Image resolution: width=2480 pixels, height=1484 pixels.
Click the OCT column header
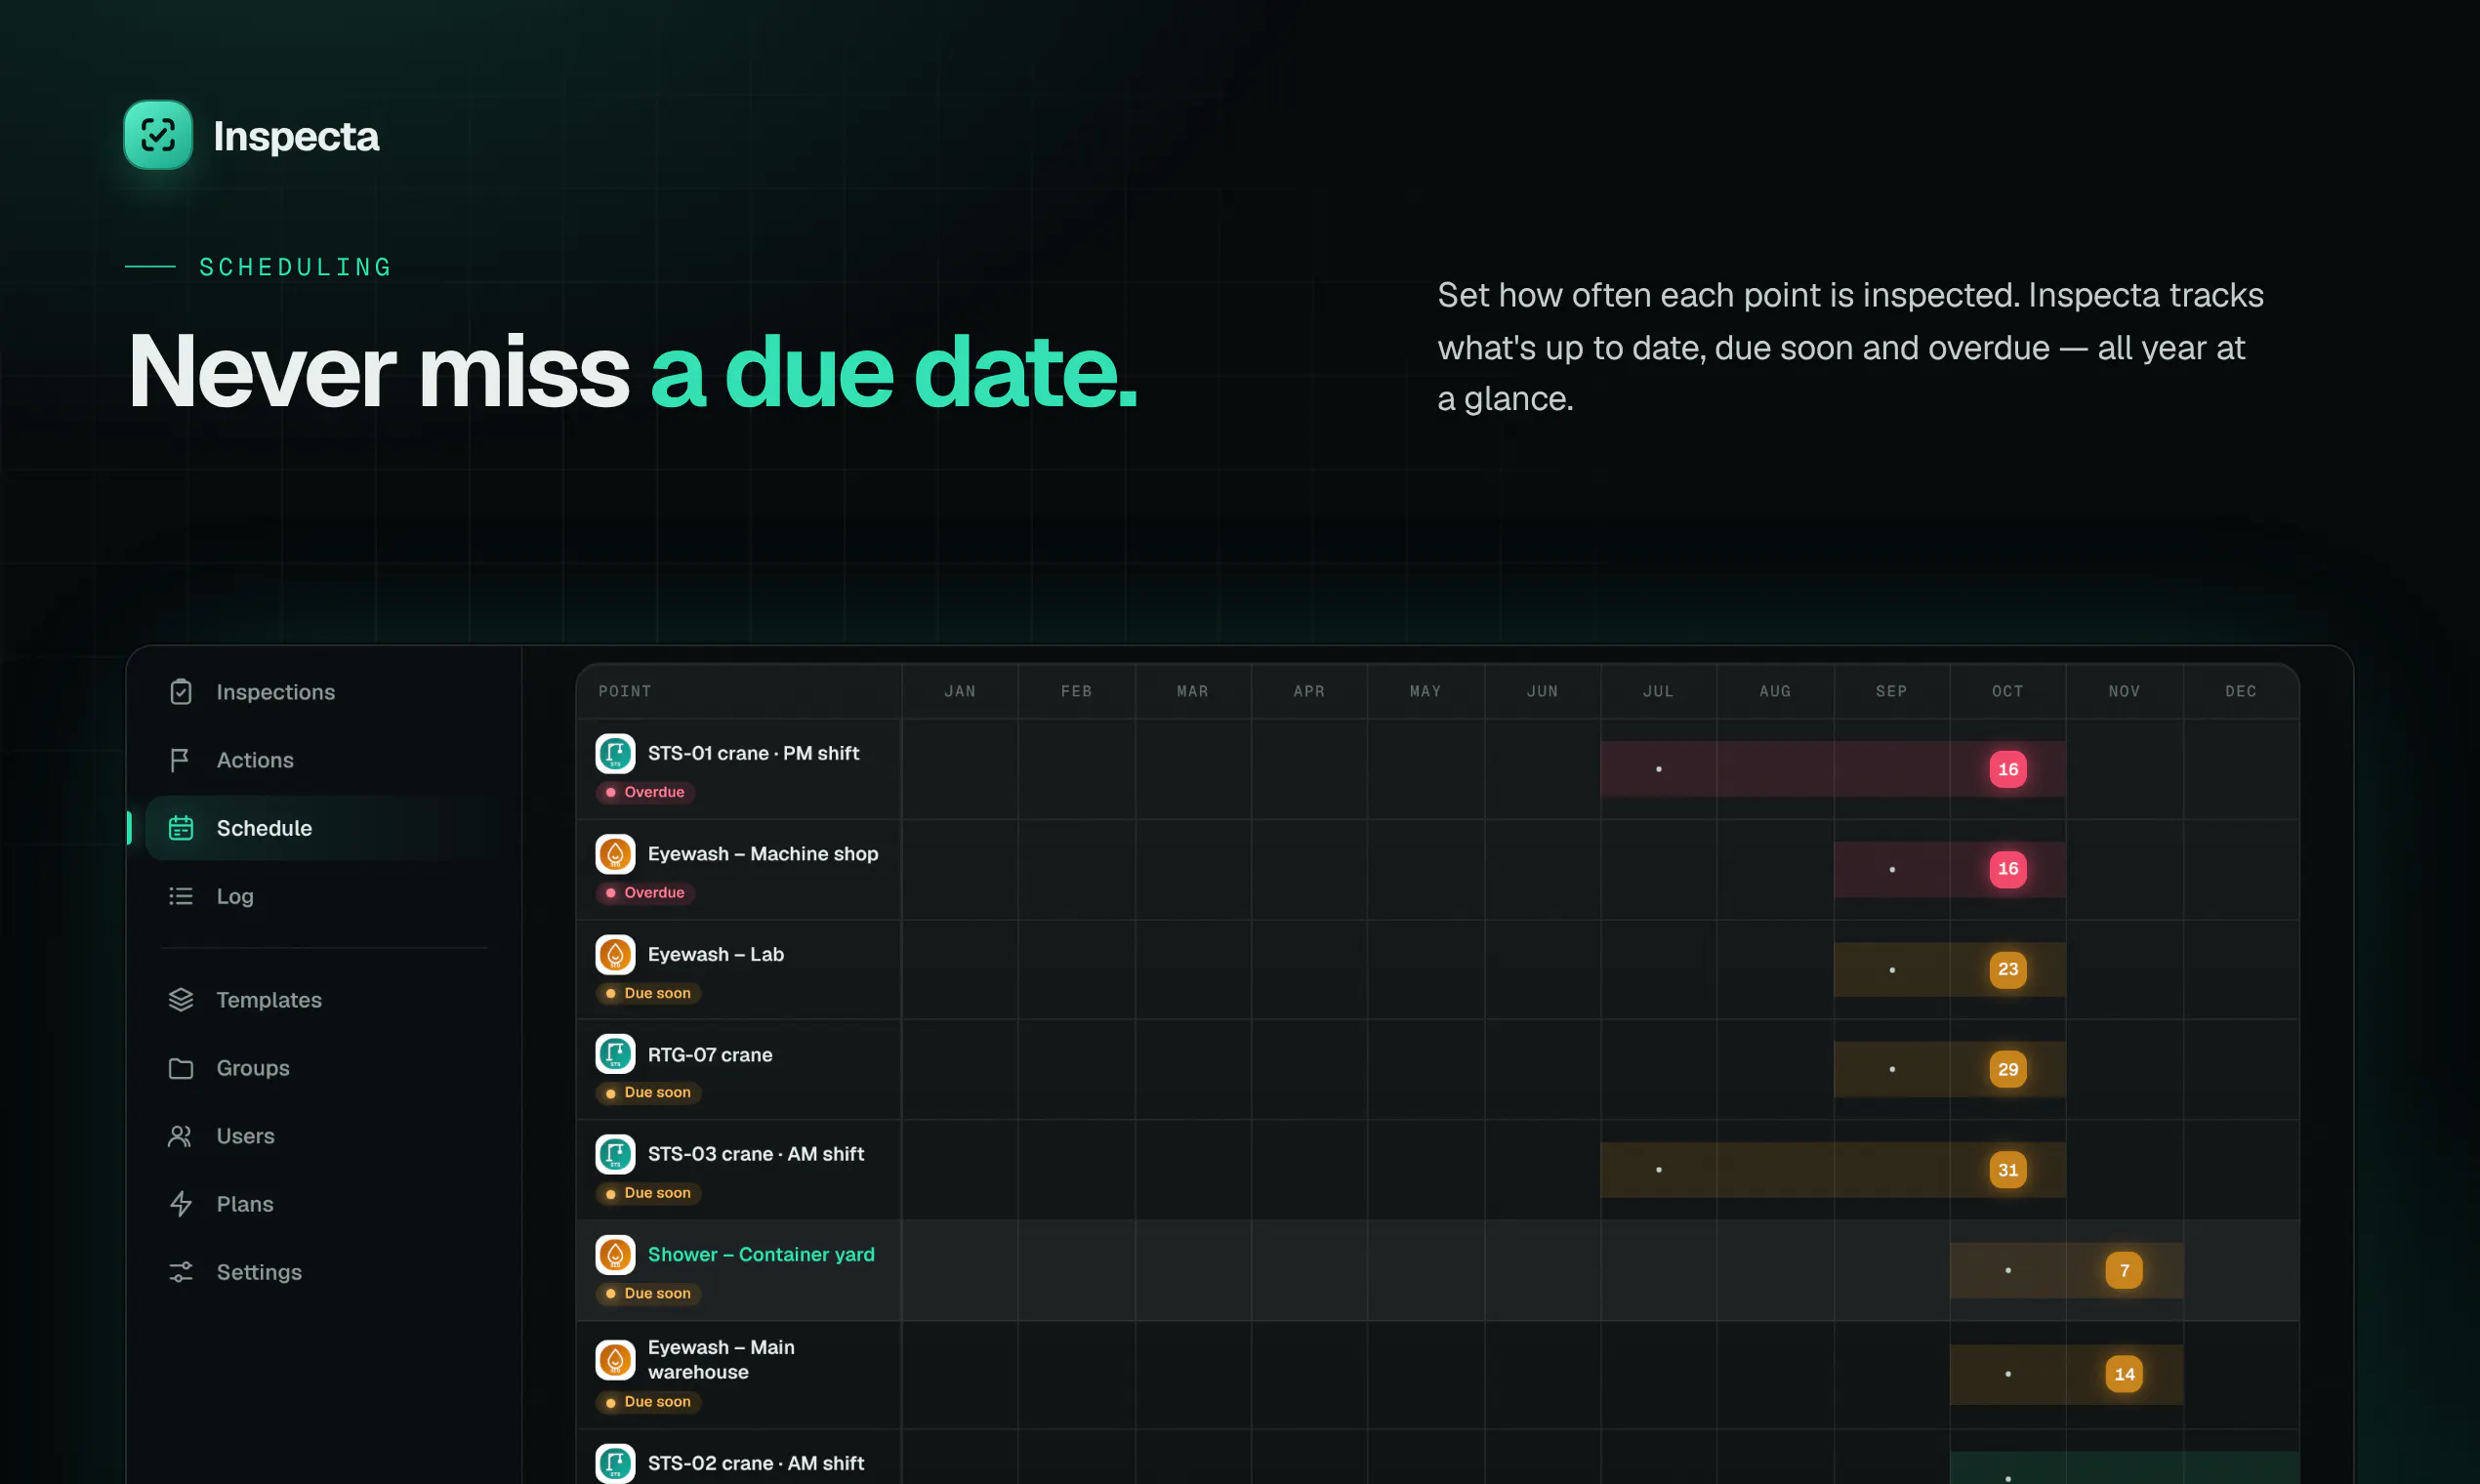point(2008,691)
